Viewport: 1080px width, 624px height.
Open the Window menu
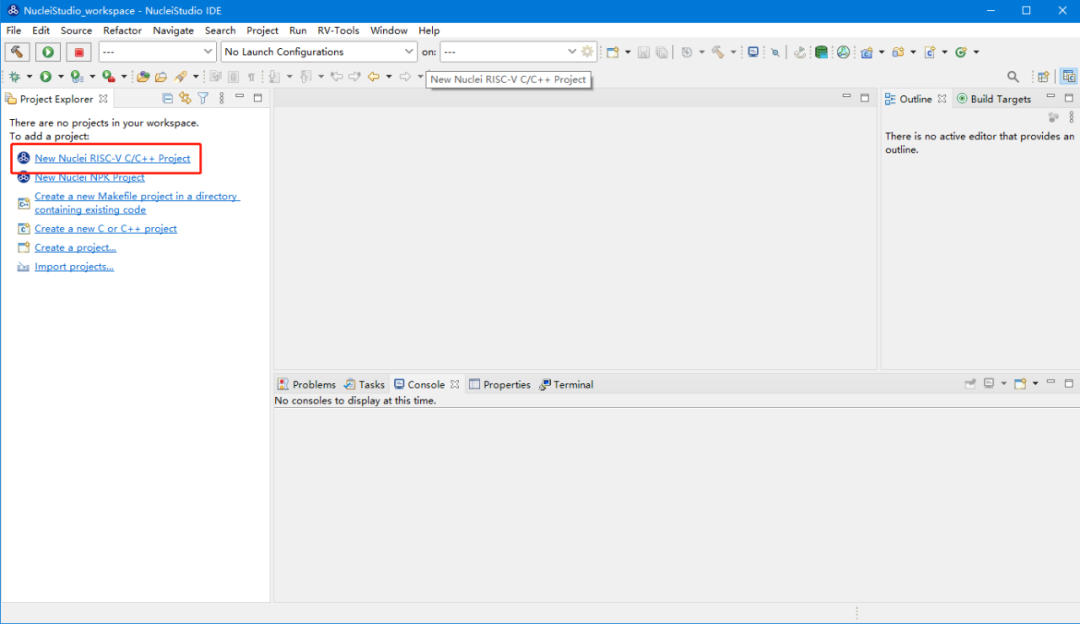point(388,30)
